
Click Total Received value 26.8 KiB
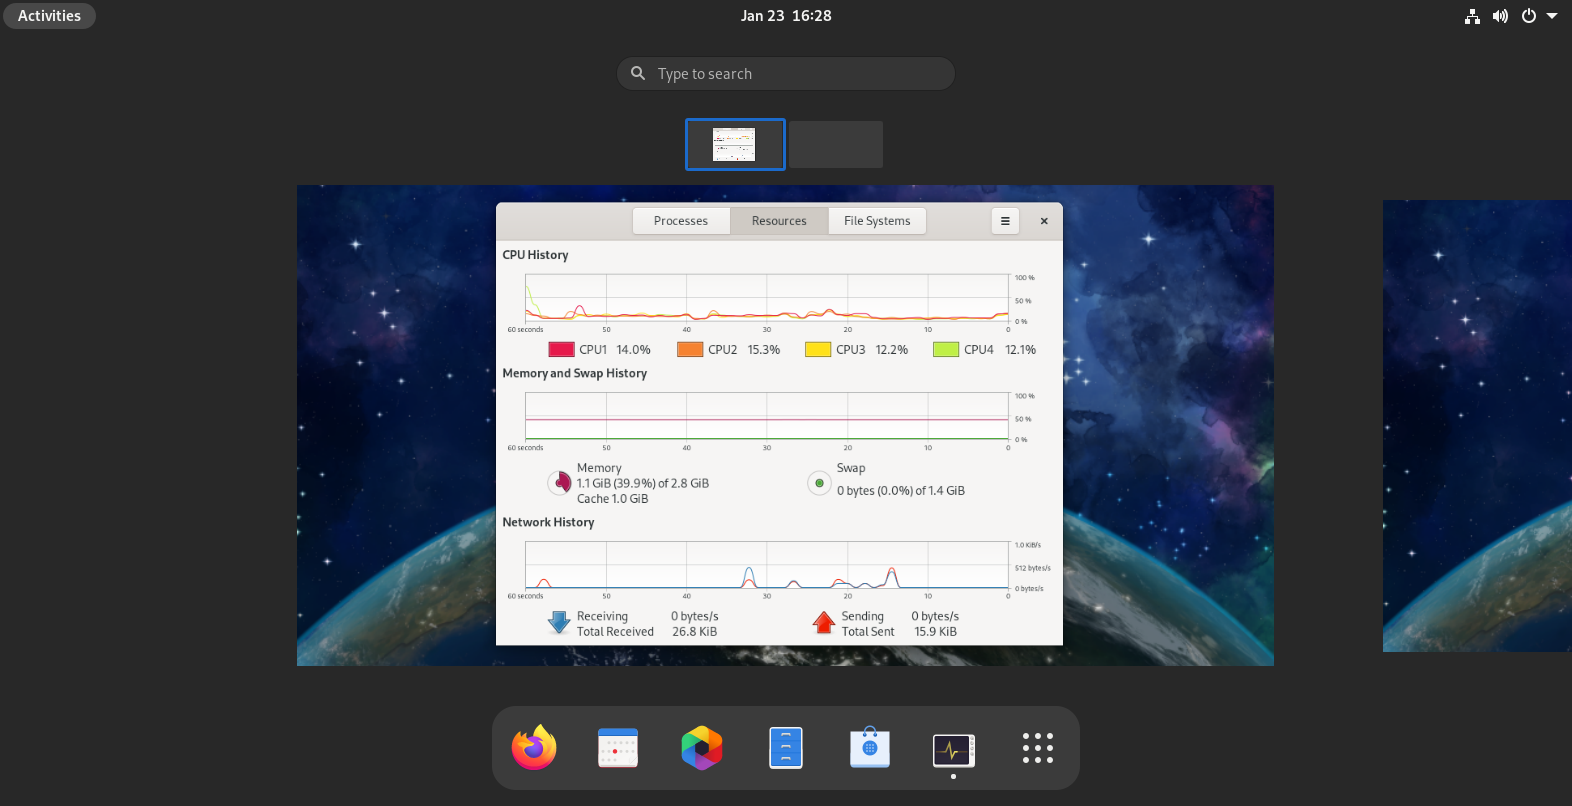[695, 632]
